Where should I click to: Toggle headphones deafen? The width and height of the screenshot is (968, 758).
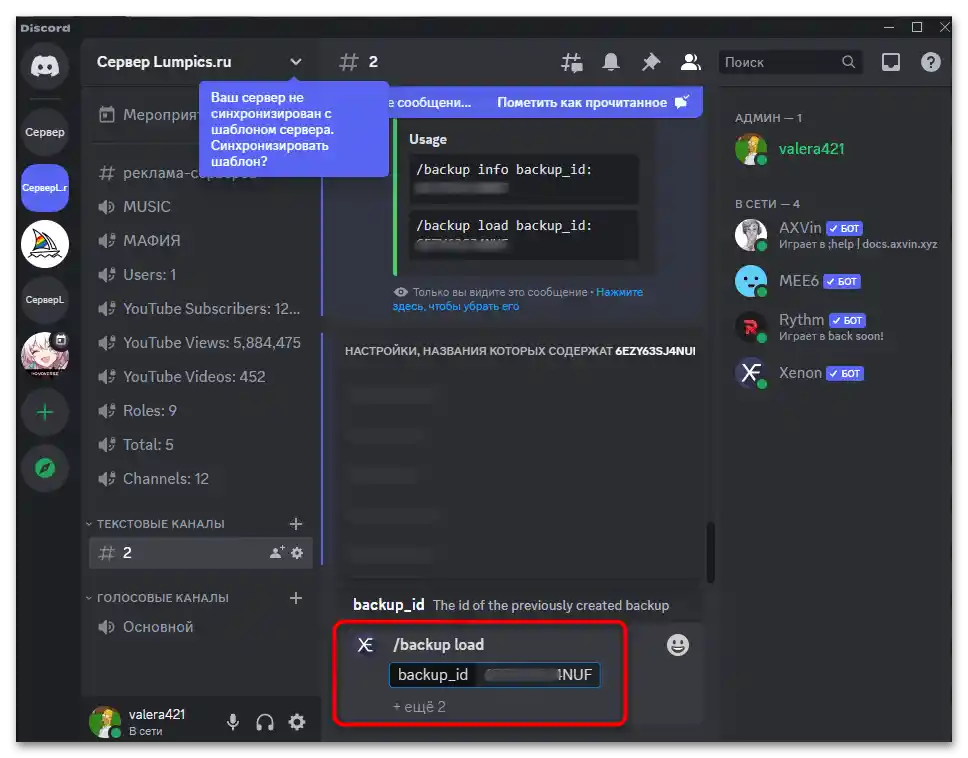[x=265, y=722]
